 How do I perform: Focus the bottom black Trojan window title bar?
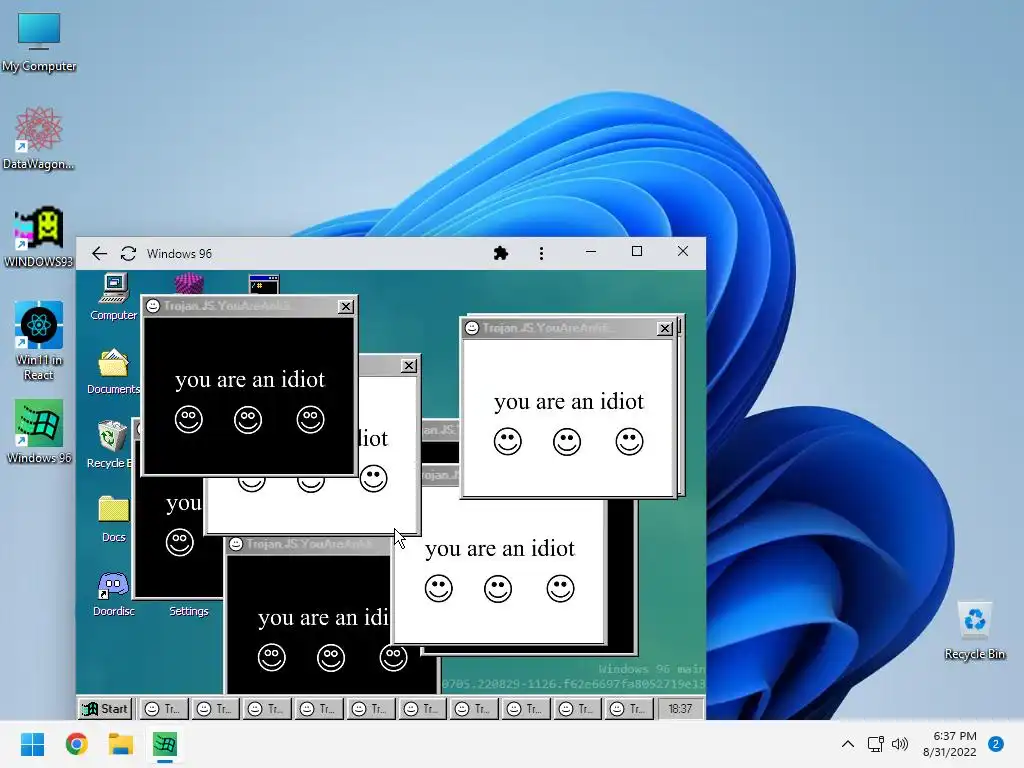tap(309, 544)
